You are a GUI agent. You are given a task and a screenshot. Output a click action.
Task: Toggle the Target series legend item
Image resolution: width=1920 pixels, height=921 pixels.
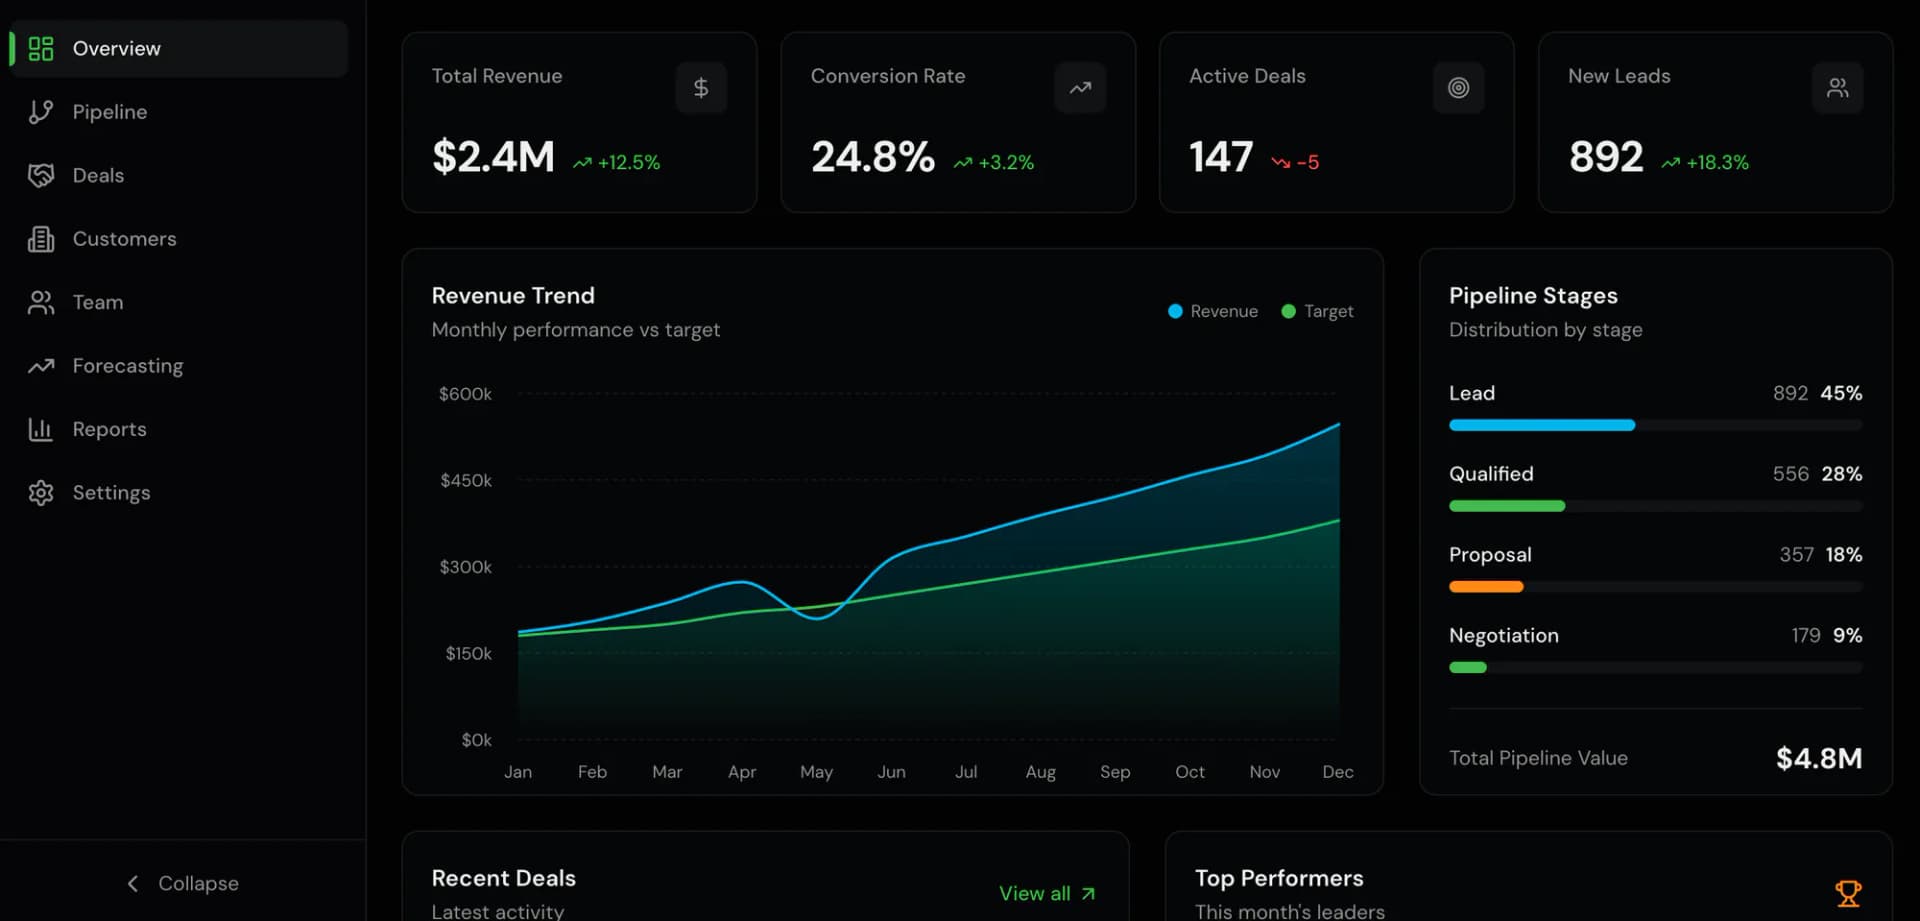(x=1318, y=311)
